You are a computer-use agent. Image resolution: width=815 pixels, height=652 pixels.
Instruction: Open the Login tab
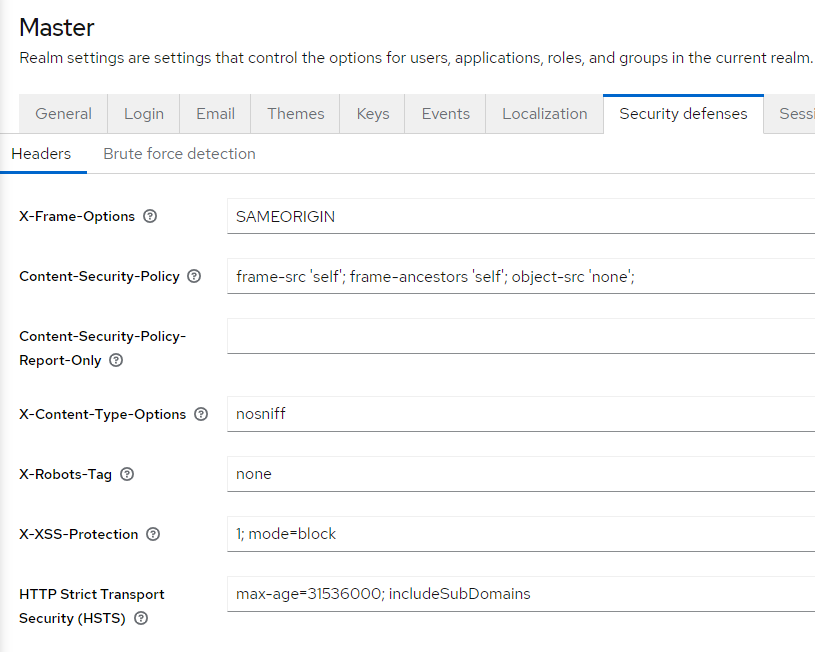144,114
